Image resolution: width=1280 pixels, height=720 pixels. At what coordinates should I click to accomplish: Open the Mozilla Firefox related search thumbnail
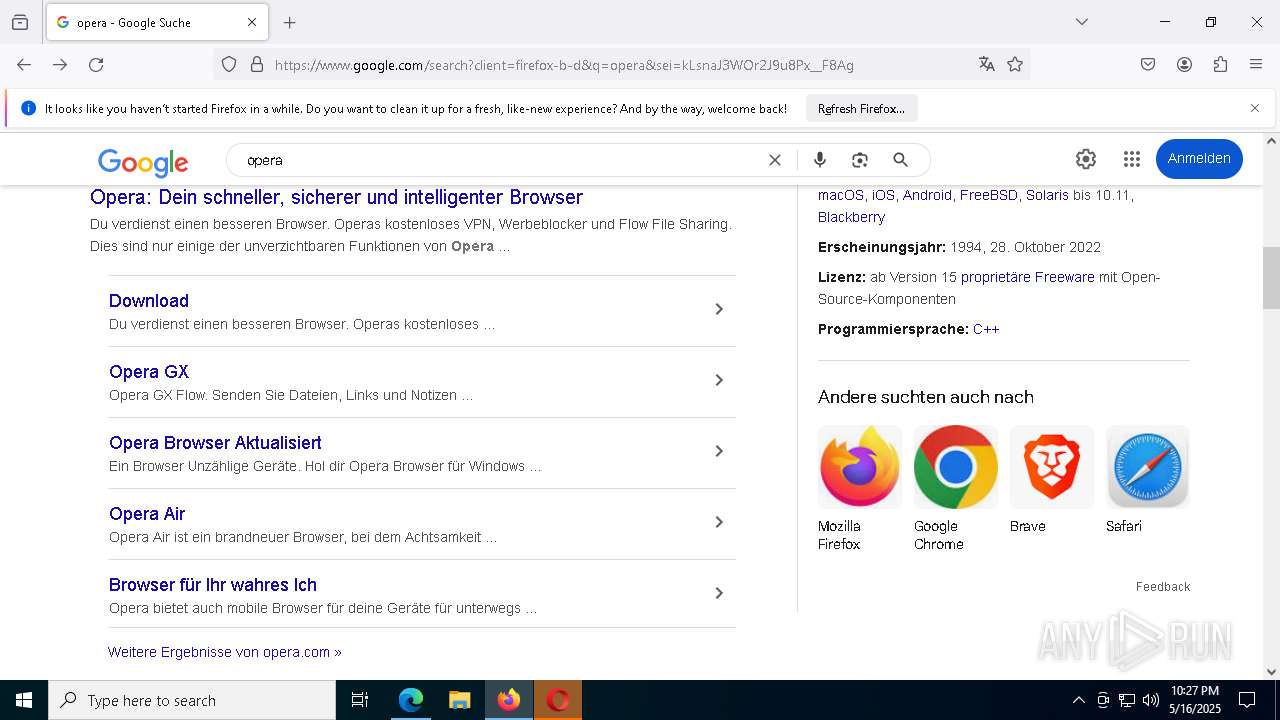[859, 467]
